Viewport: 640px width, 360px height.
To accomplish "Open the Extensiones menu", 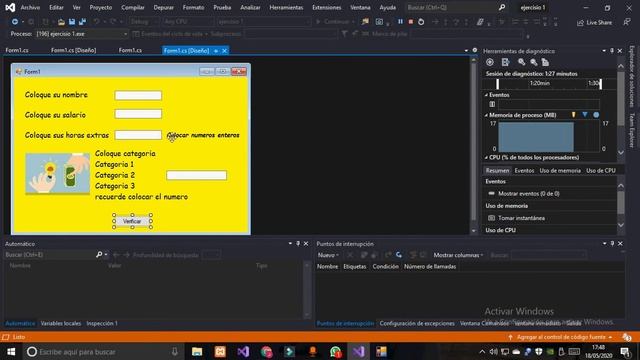I will point(327,7).
